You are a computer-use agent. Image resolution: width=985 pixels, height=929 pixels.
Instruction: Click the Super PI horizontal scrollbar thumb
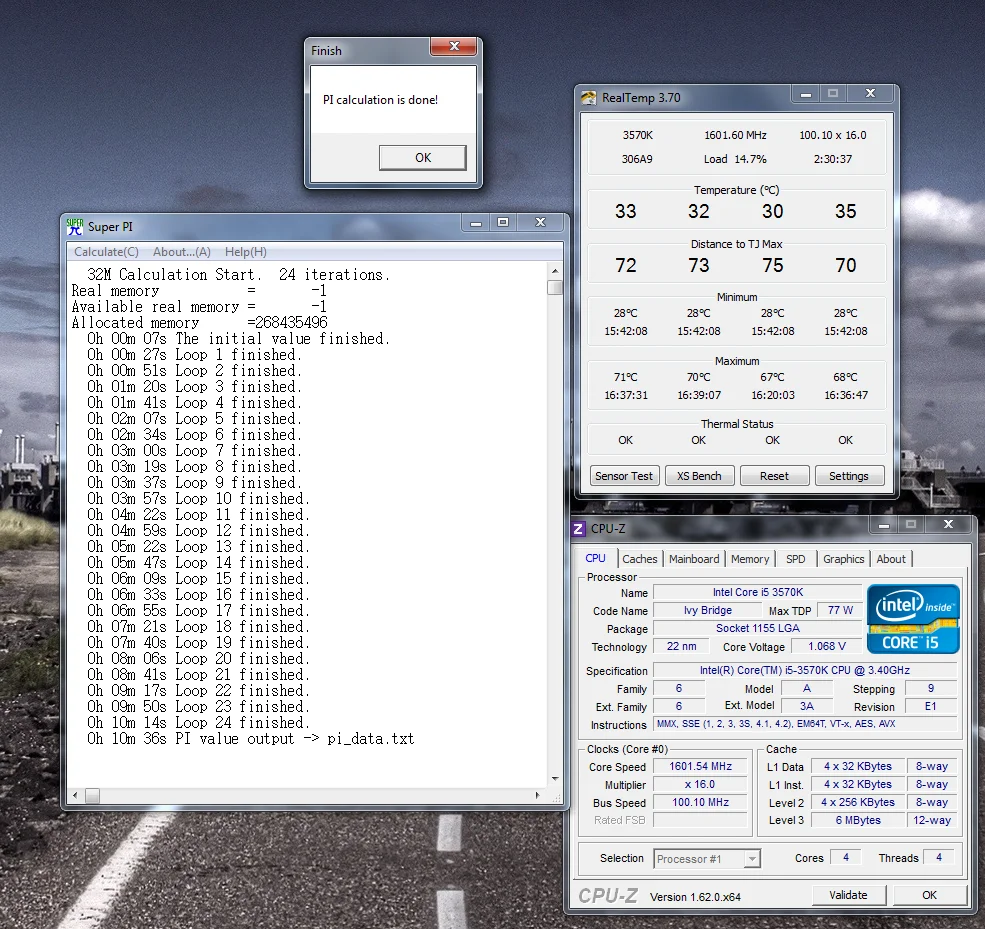coord(92,796)
